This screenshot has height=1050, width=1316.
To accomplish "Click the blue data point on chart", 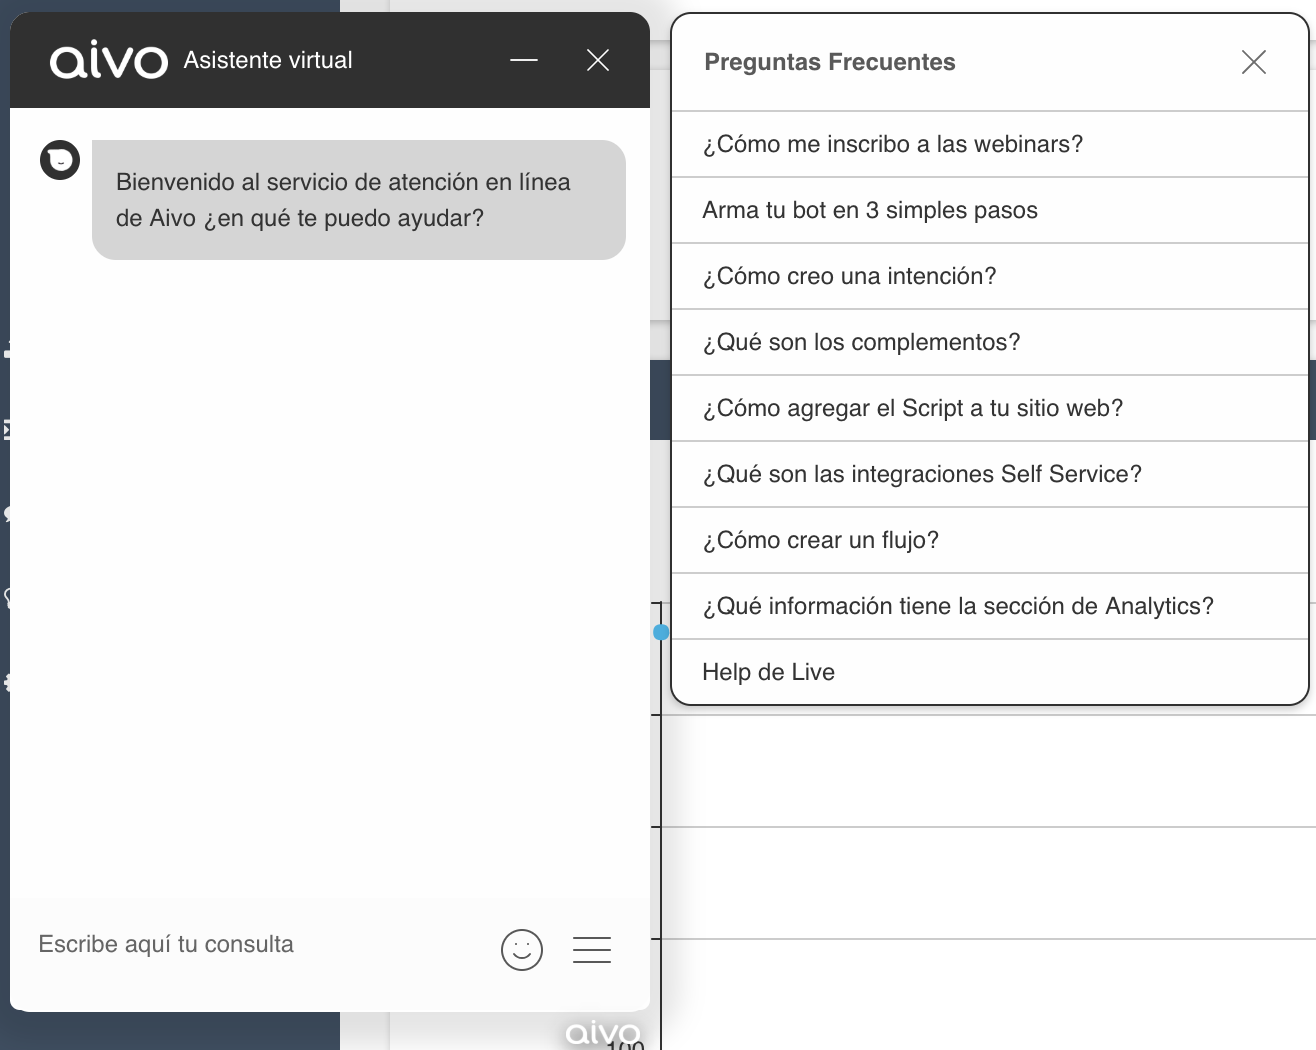I will point(660,632).
